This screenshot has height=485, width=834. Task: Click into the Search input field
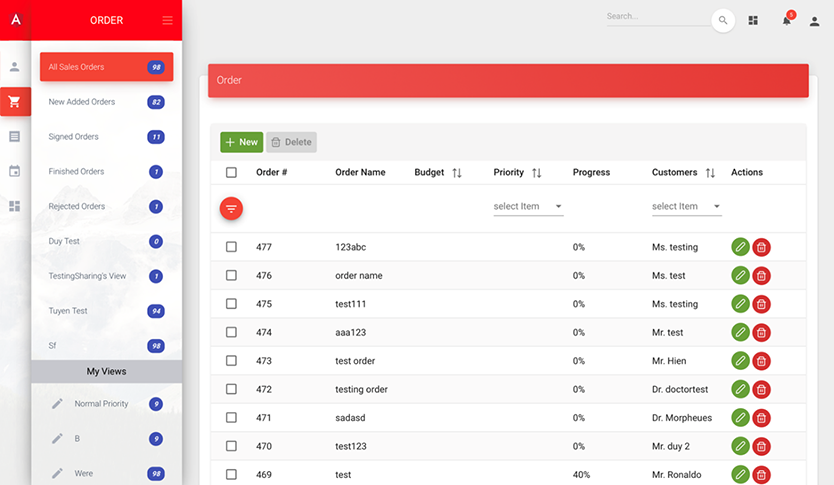tap(655, 17)
